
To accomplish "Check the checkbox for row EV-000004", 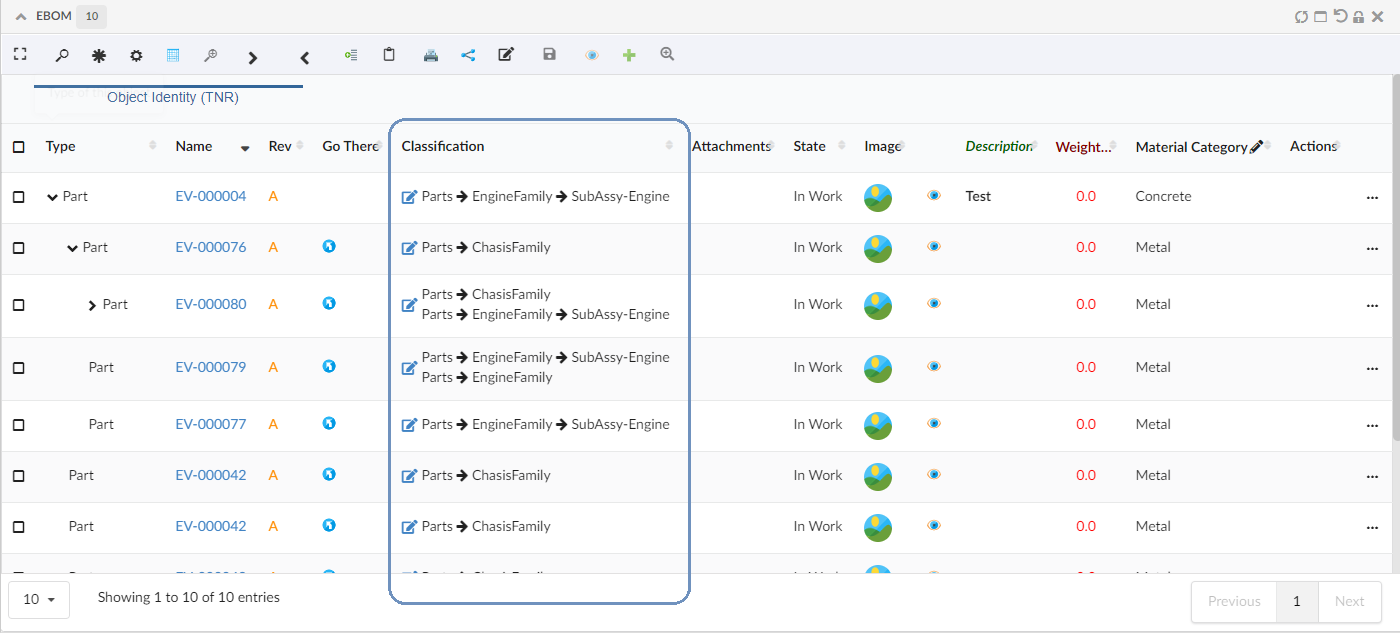I will (x=19, y=197).
